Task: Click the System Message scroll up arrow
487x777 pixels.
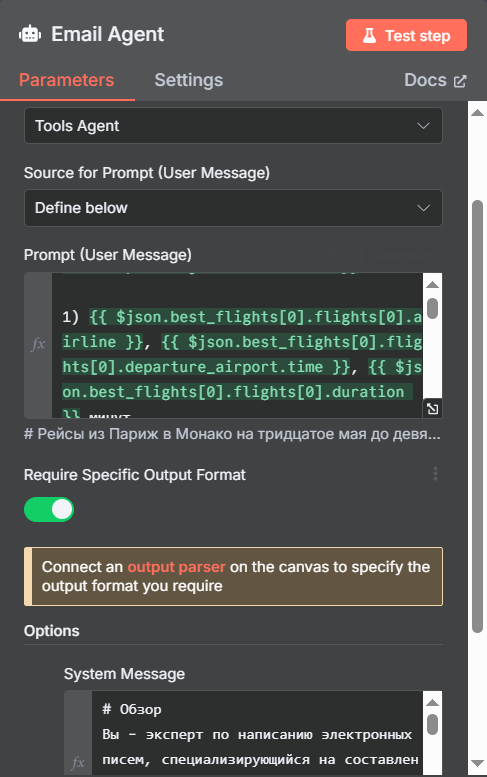Action: point(433,703)
